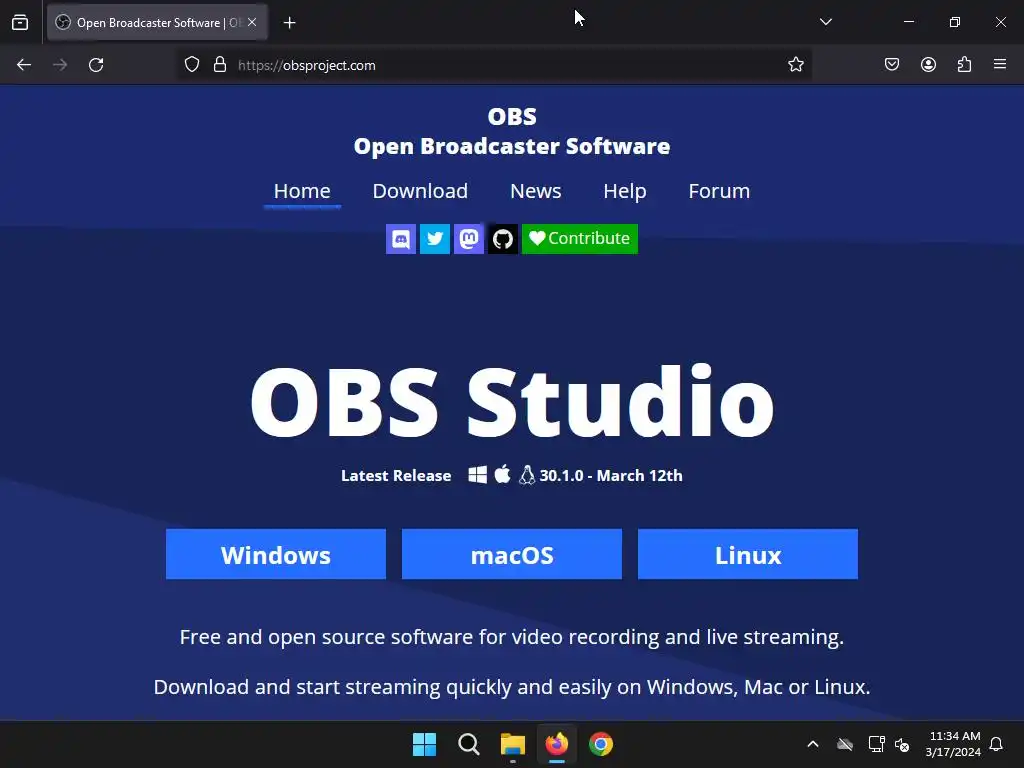Launch Google Chrome from the taskbar
The width and height of the screenshot is (1024, 768).
coord(601,744)
